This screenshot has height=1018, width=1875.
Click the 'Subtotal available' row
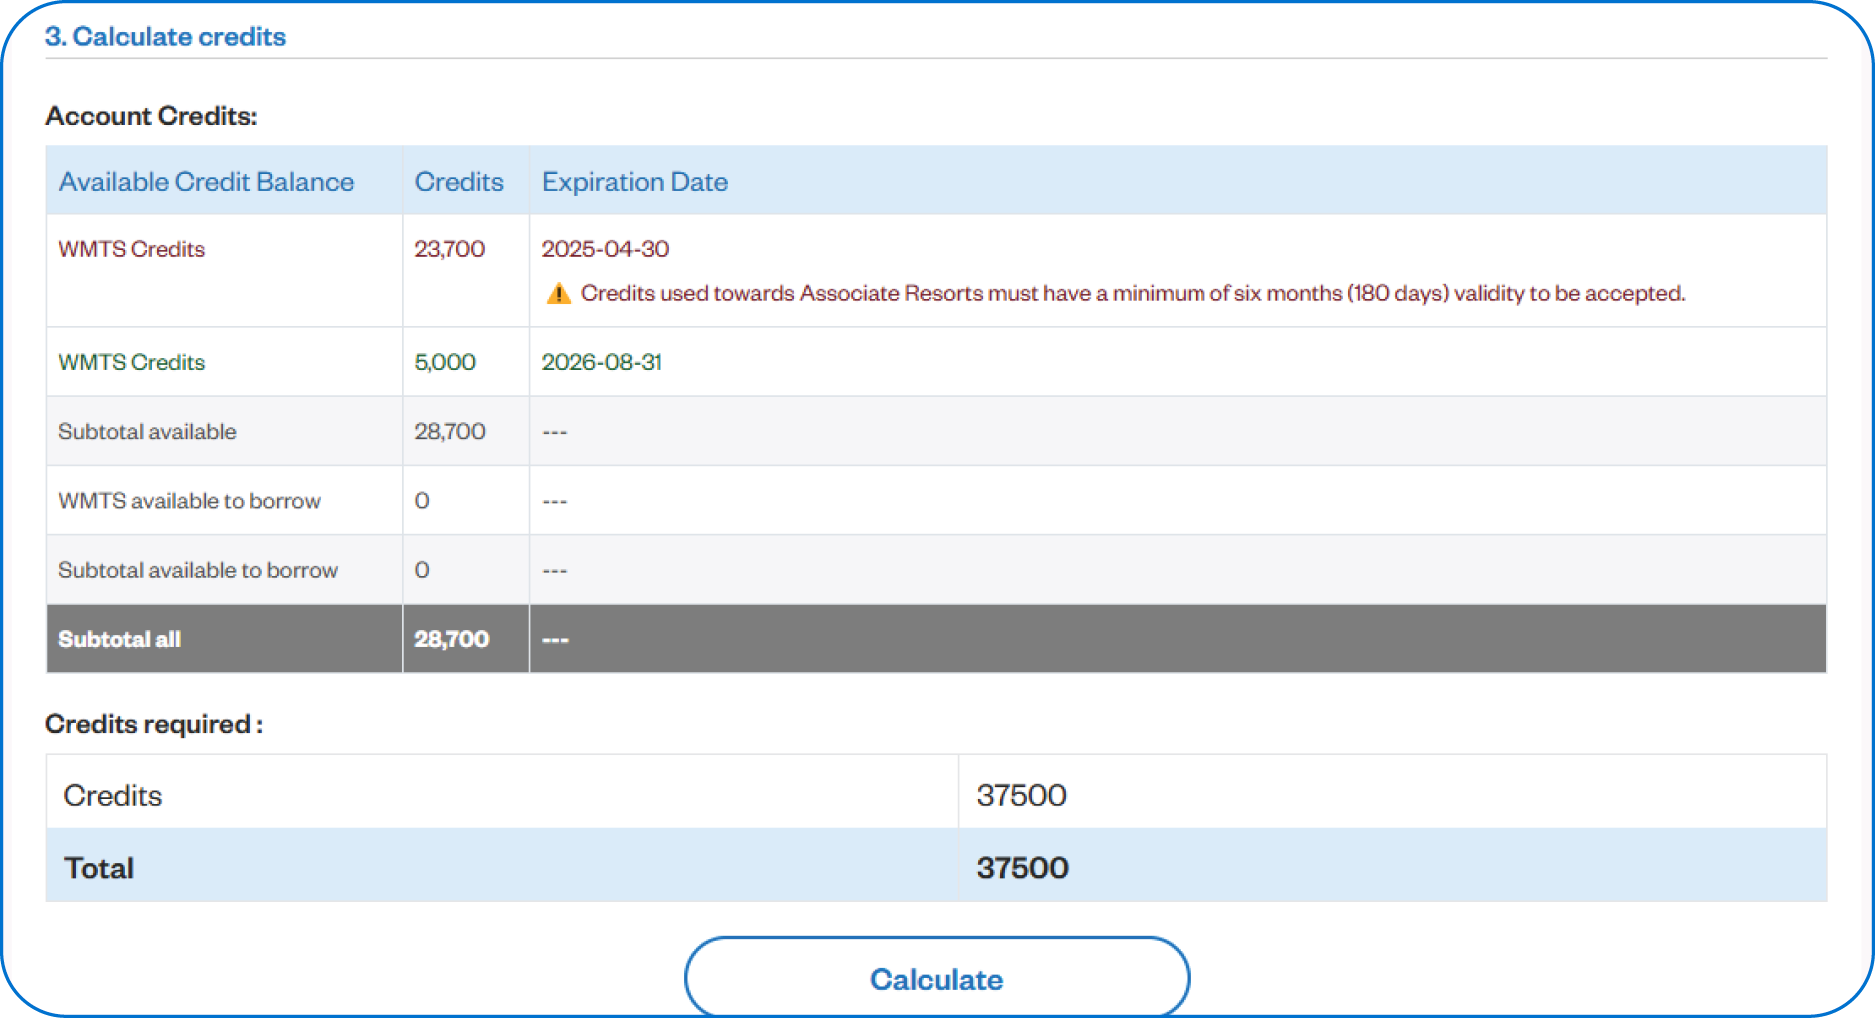click(x=147, y=431)
